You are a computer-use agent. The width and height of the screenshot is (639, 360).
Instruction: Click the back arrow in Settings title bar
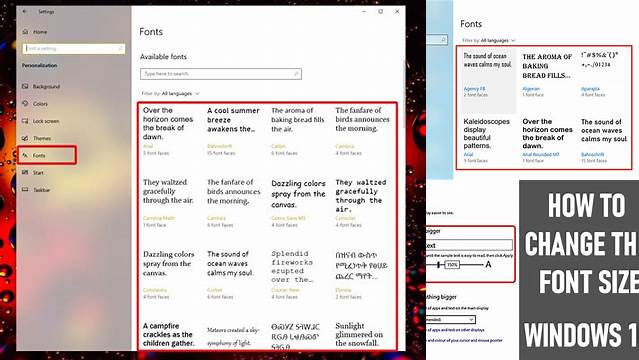click(x=25, y=11)
